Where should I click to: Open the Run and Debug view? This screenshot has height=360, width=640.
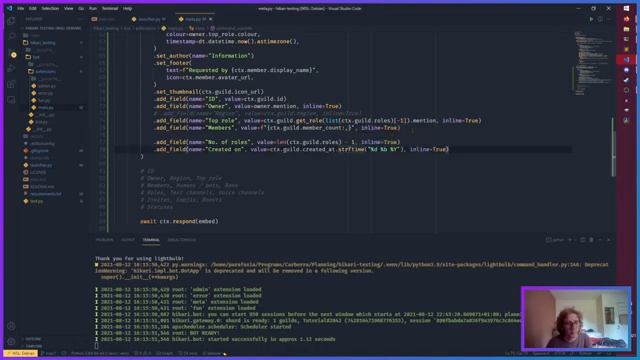coord(11,69)
